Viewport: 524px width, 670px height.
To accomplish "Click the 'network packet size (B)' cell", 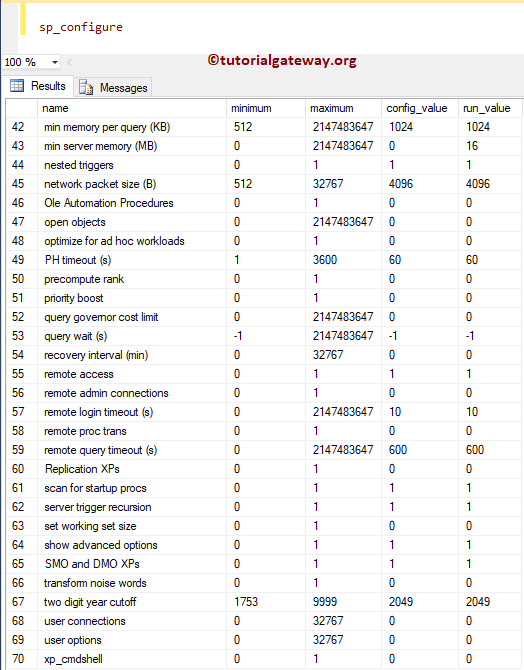I will pos(132,184).
